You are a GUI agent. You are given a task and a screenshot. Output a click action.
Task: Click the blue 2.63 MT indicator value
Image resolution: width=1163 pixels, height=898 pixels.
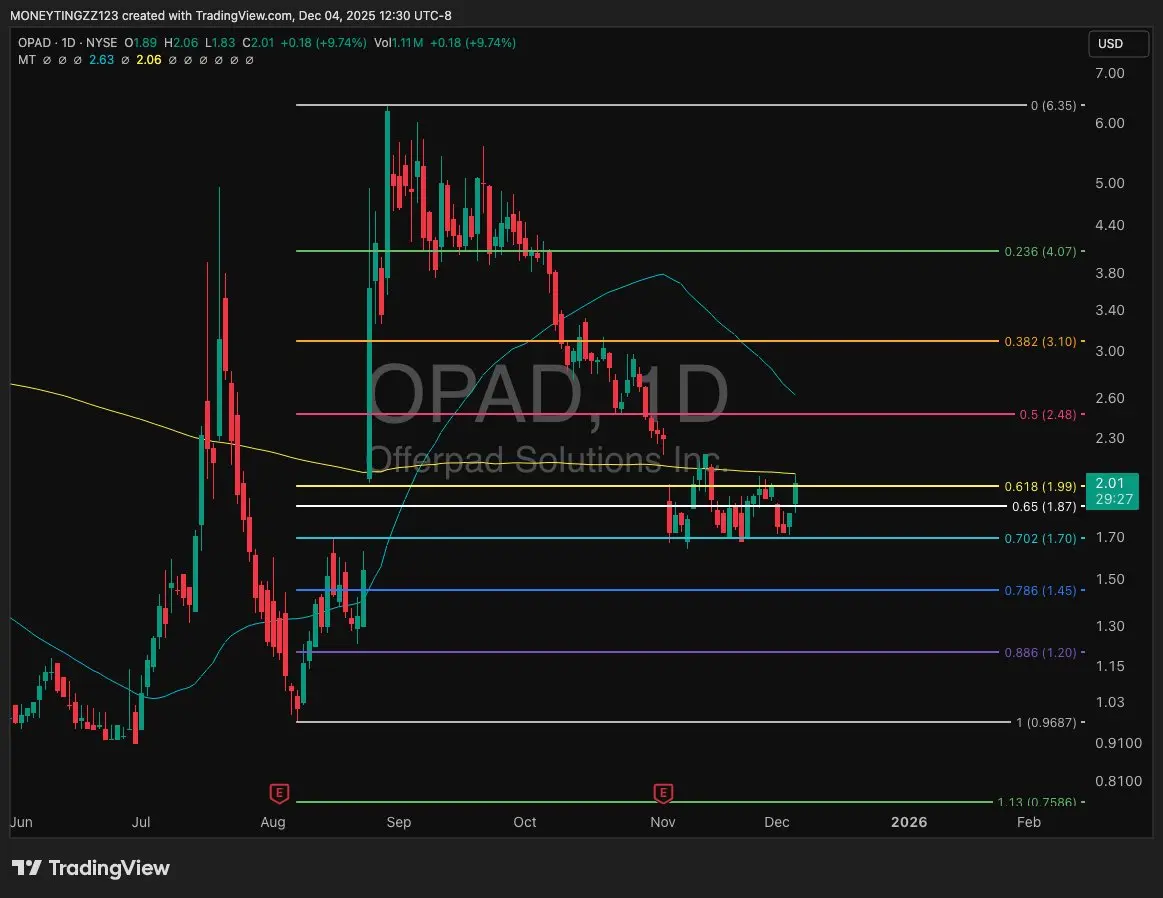[102, 60]
